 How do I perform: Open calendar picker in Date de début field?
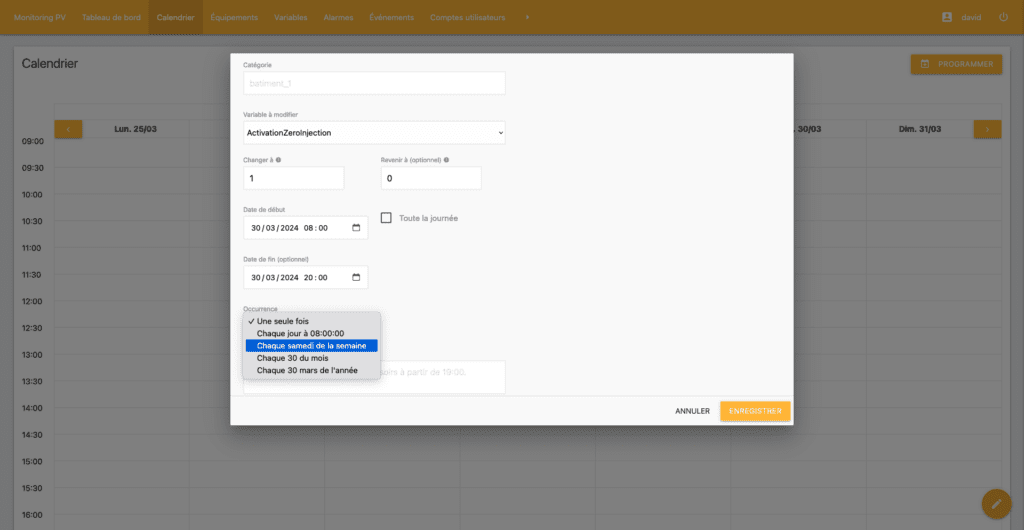click(x=357, y=228)
